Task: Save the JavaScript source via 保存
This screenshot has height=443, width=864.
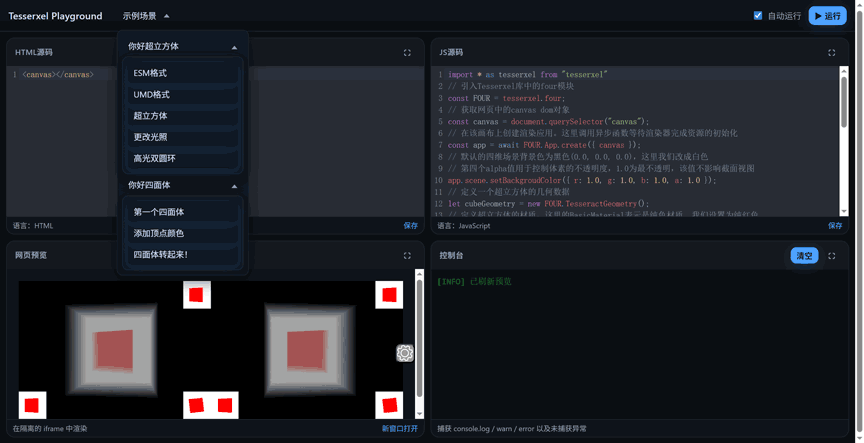Action: click(835, 225)
